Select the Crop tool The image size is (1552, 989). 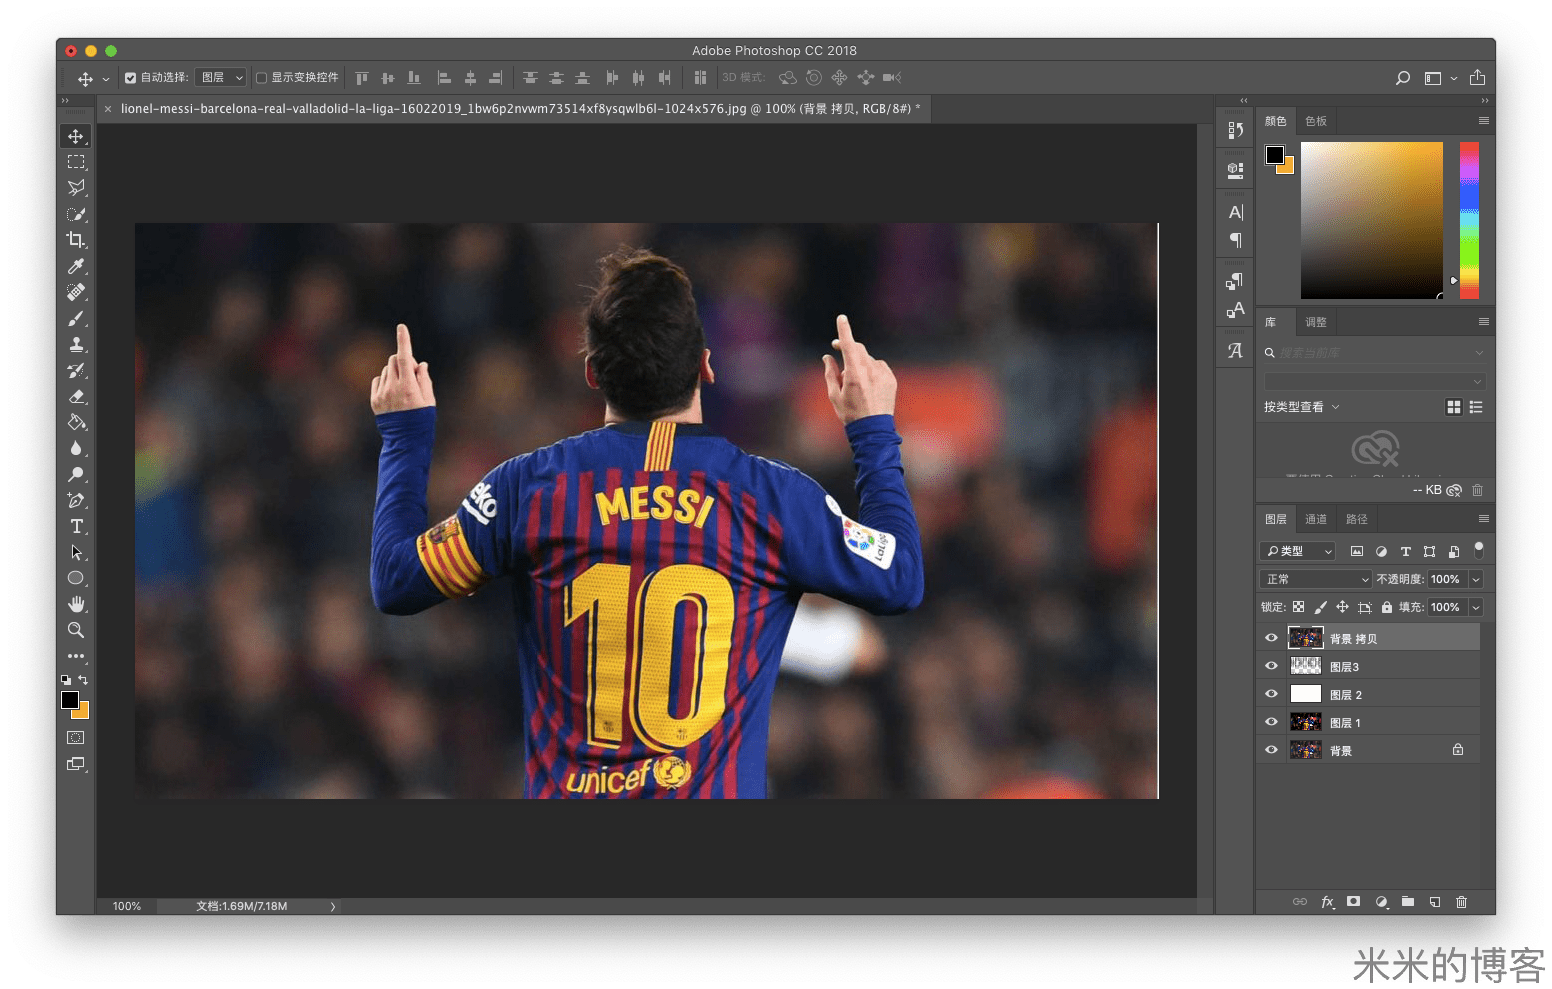76,240
